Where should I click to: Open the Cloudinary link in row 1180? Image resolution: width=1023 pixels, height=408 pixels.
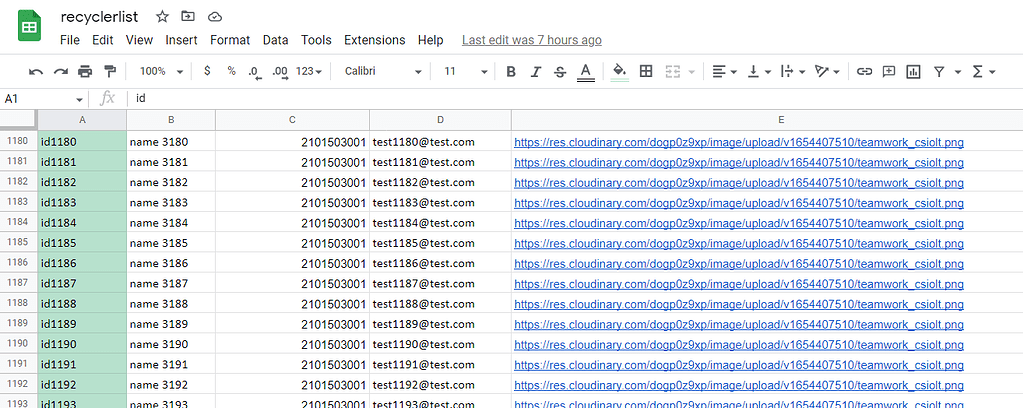739,142
